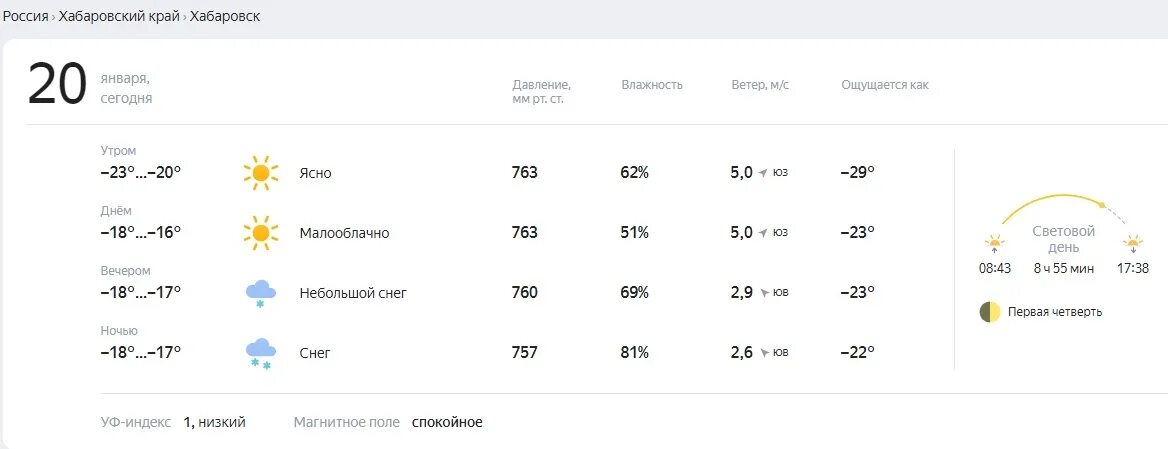The height and width of the screenshot is (449, 1168).
Task: Open the Хабаровский край breadcrumb link
Action: coord(119,16)
